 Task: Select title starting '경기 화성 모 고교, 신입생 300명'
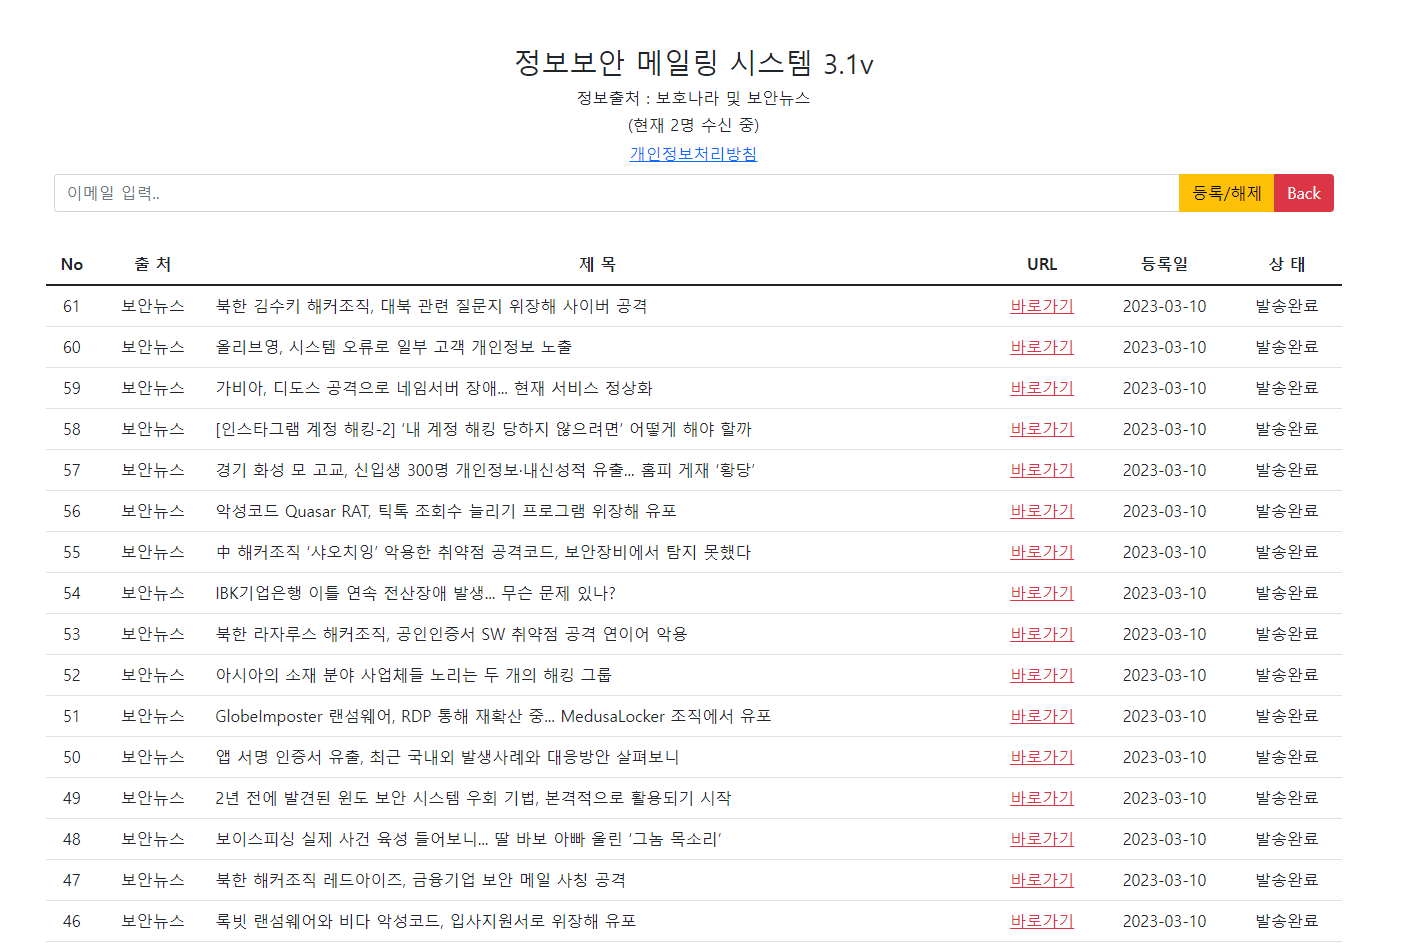click(x=485, y=470)
